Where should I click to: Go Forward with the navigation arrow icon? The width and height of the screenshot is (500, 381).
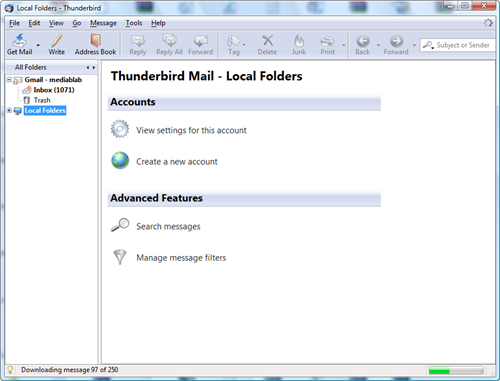point(396,41)
